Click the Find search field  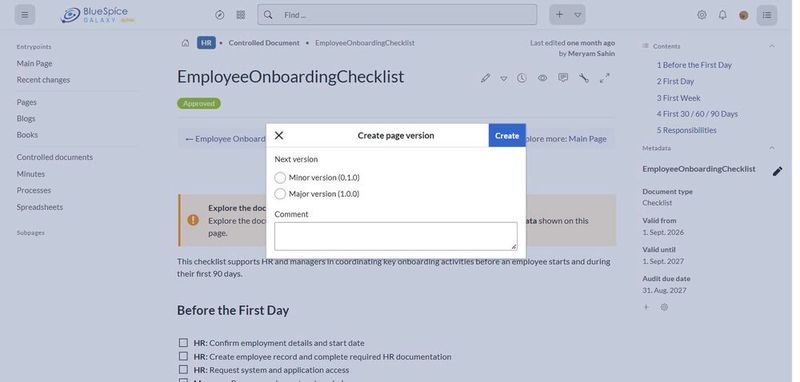pyautogui.click(x=397, y=15)
